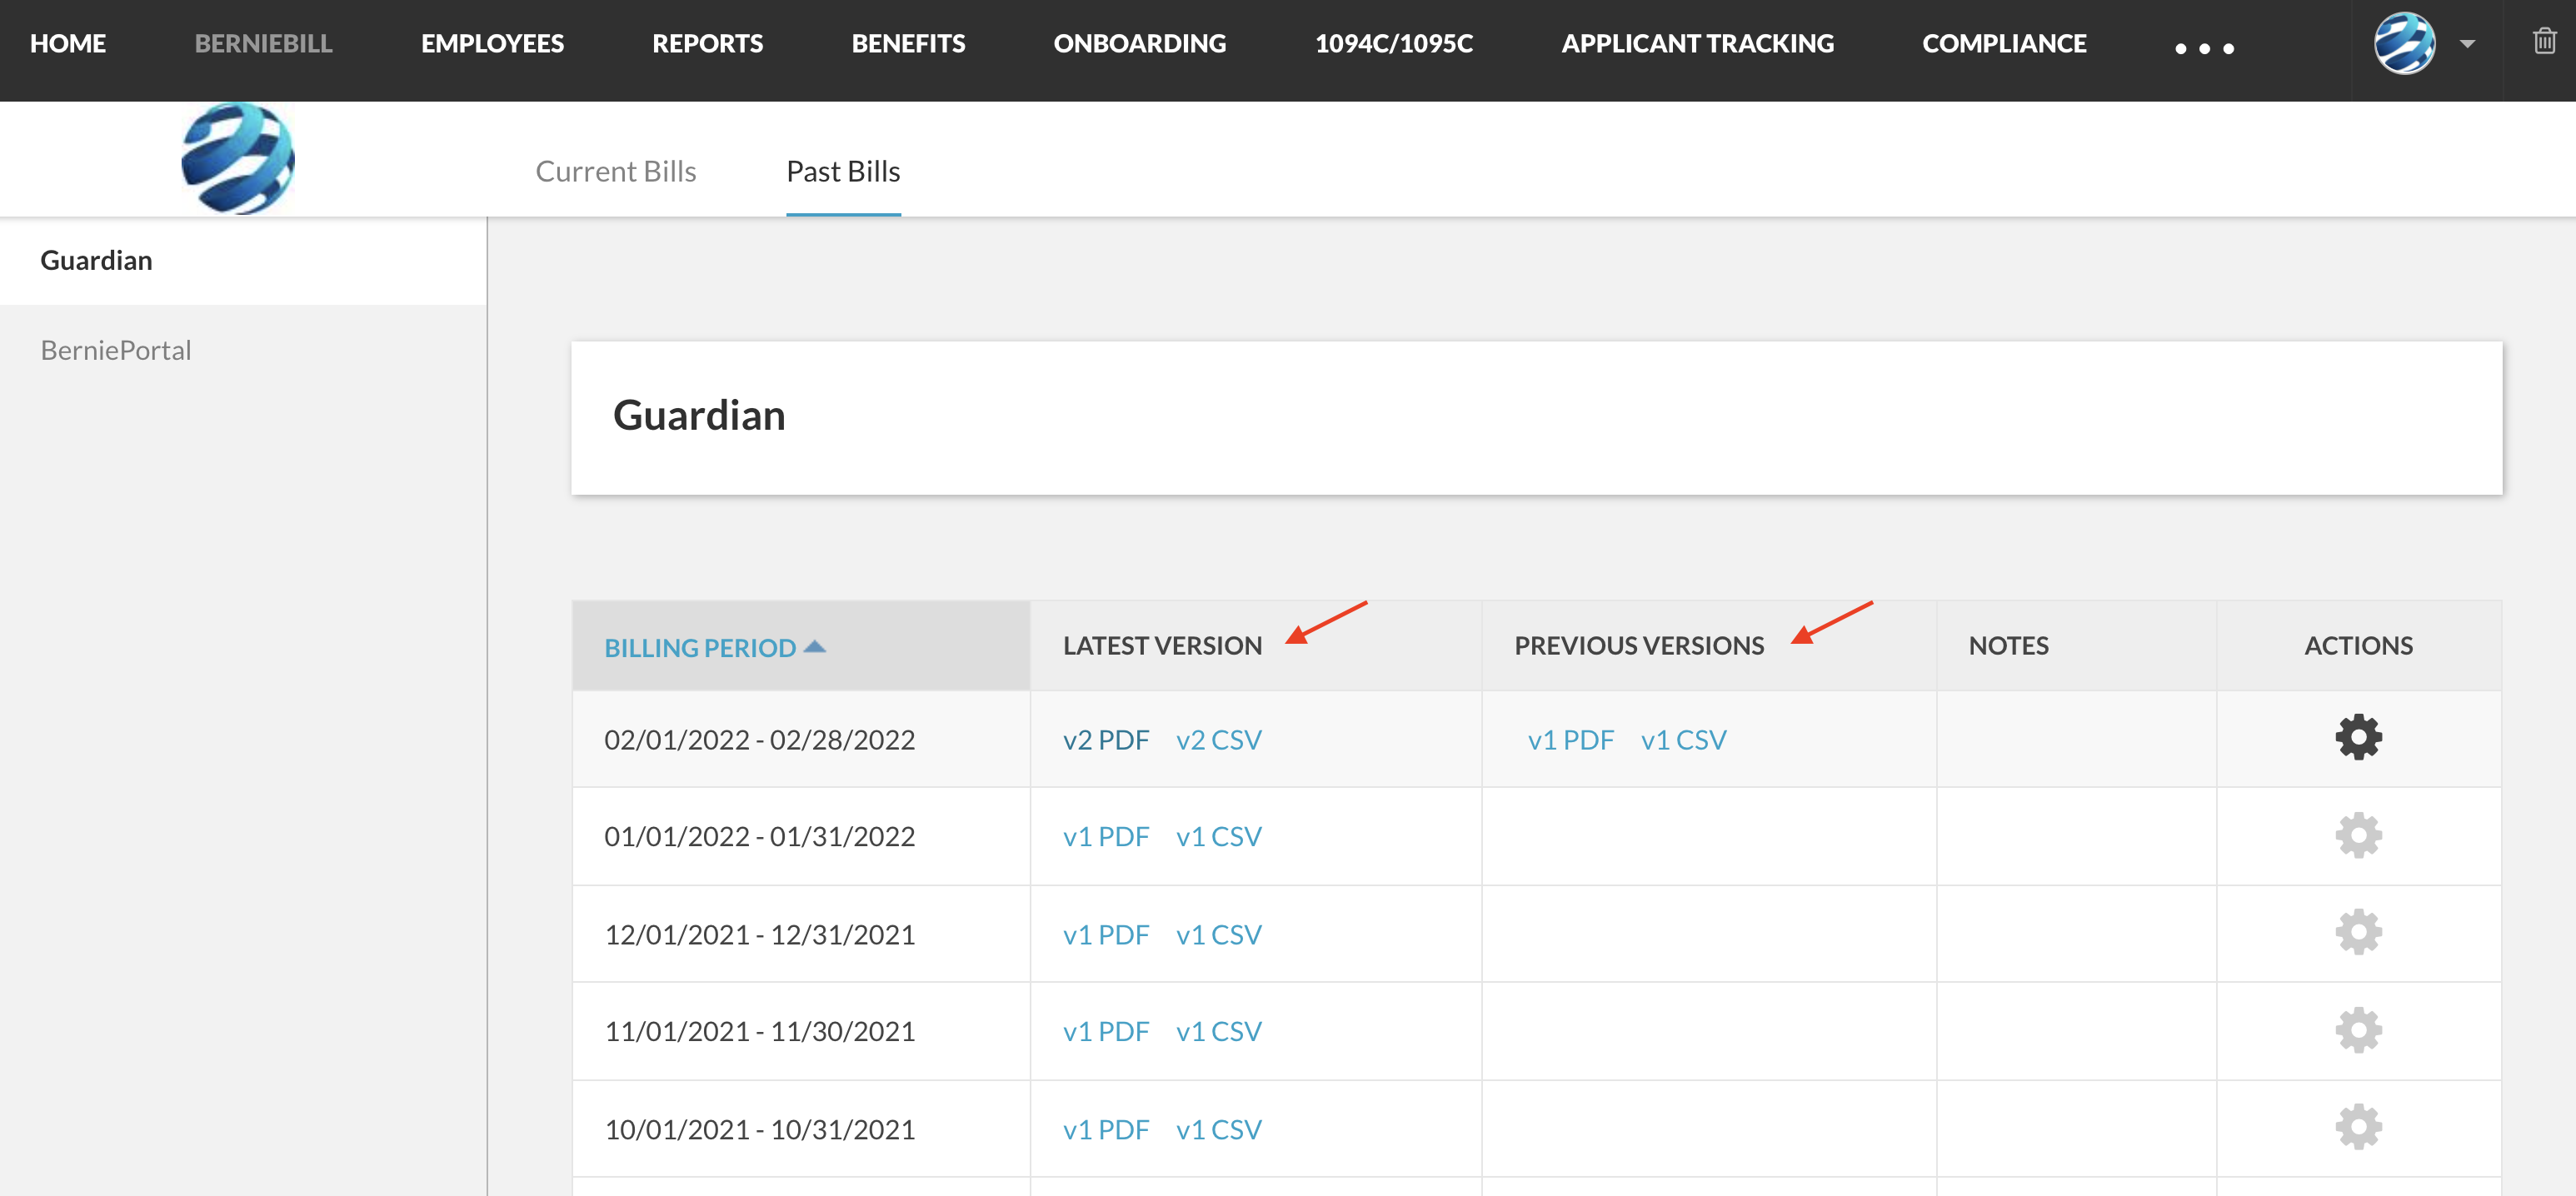
Task: Sort by Billing Period column
Action: (x=715, y=647)
